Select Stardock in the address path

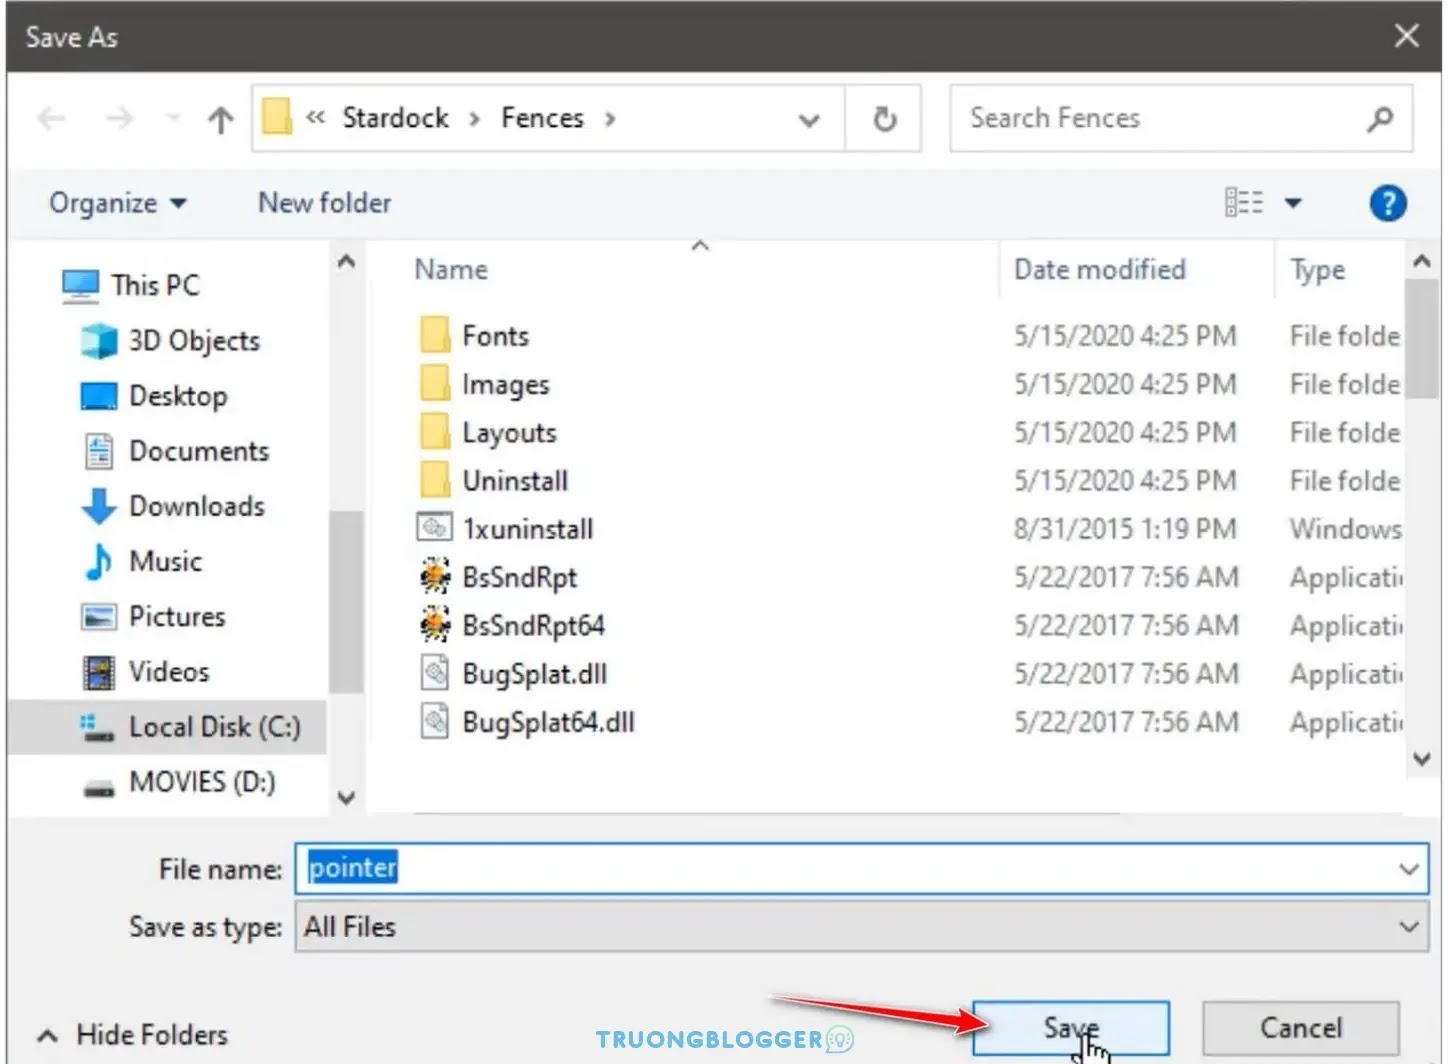pyautogui.click(x=396, y=118)
